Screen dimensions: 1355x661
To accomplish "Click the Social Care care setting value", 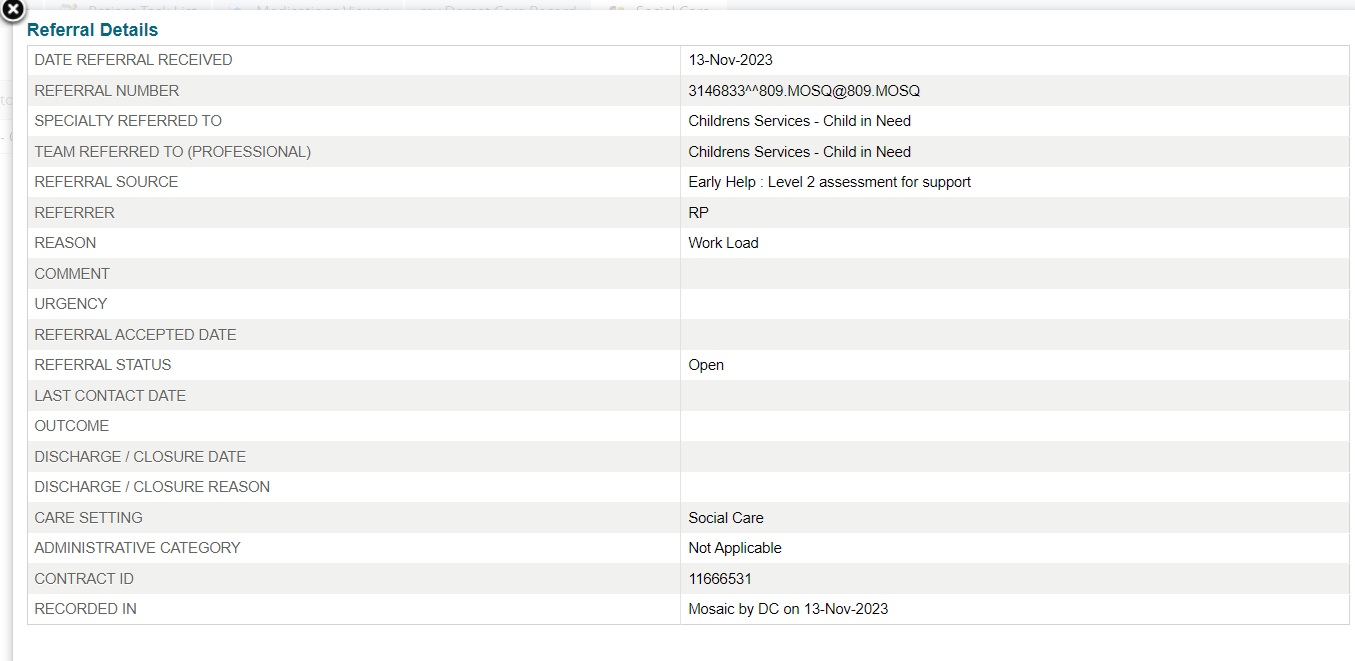I will [x=725, y=518].
